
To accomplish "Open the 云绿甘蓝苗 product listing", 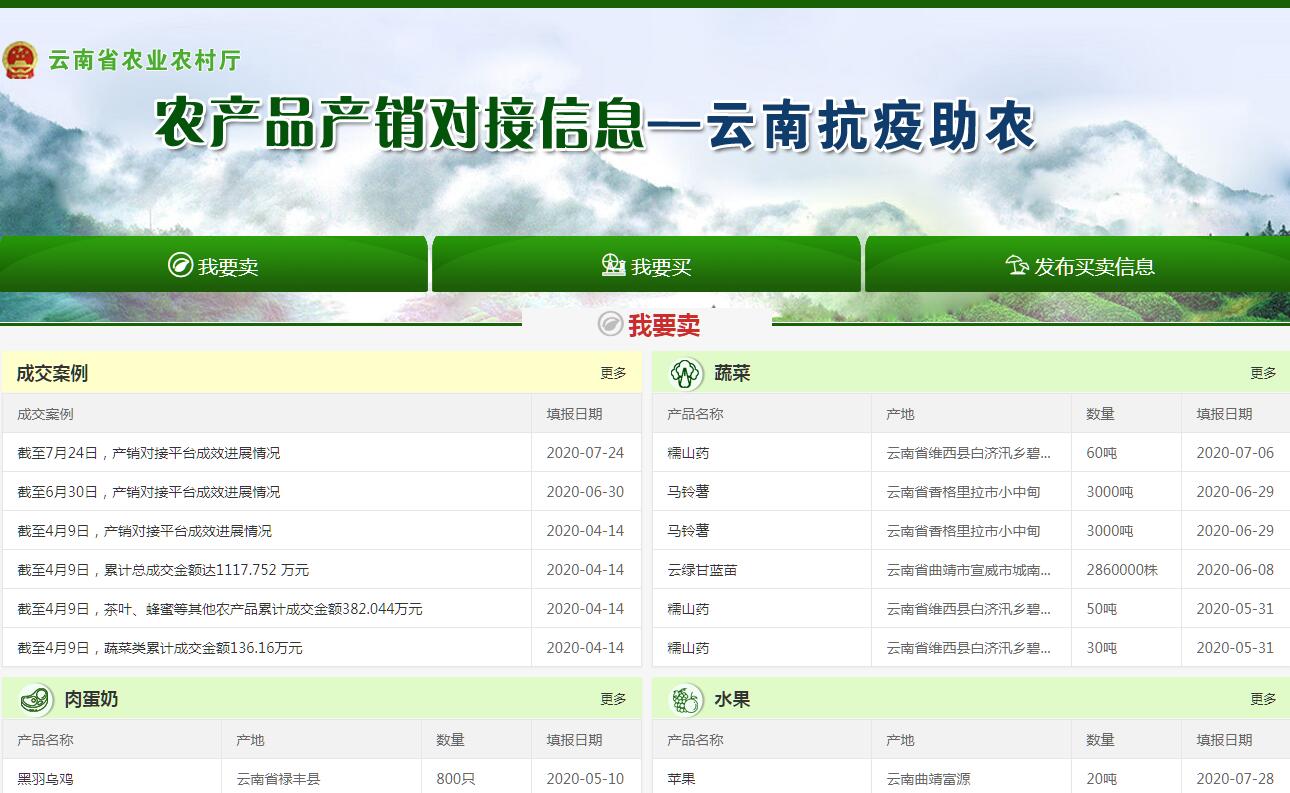I will [702, 570].
